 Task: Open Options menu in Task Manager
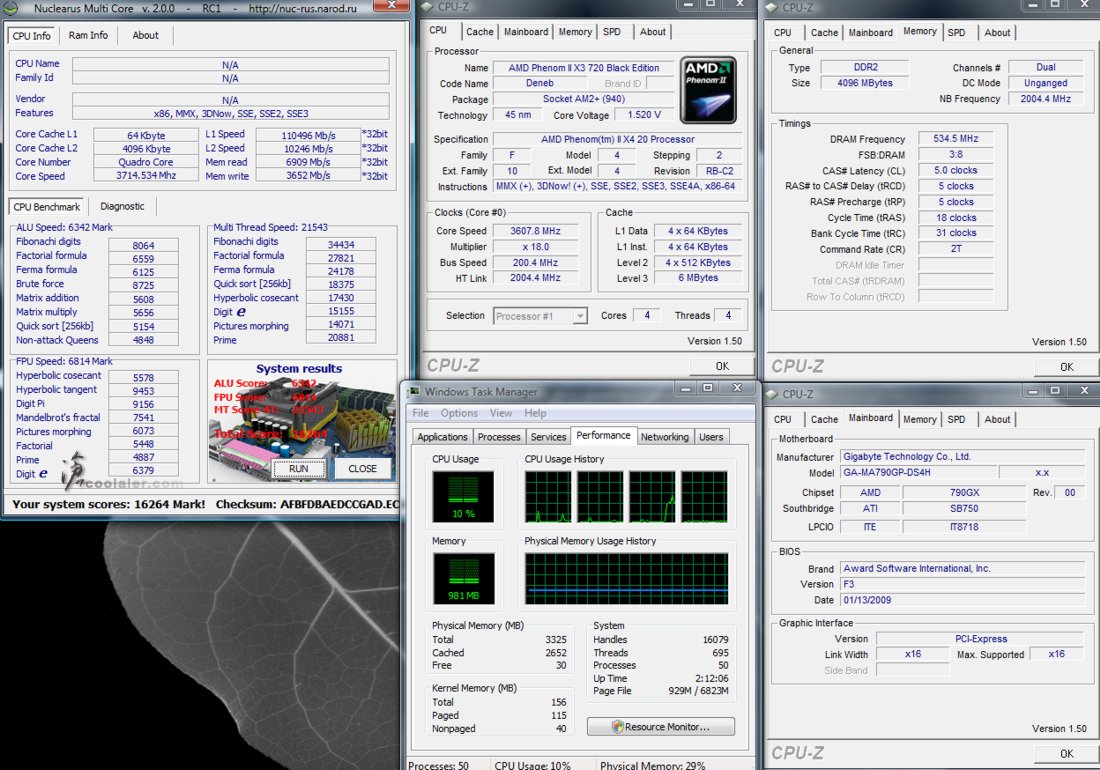[460, 413]
